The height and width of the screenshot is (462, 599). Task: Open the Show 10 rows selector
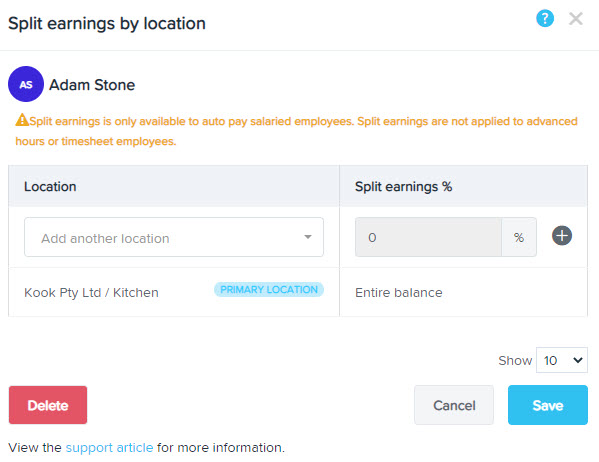pyautogui.click(x=562, y=360)
